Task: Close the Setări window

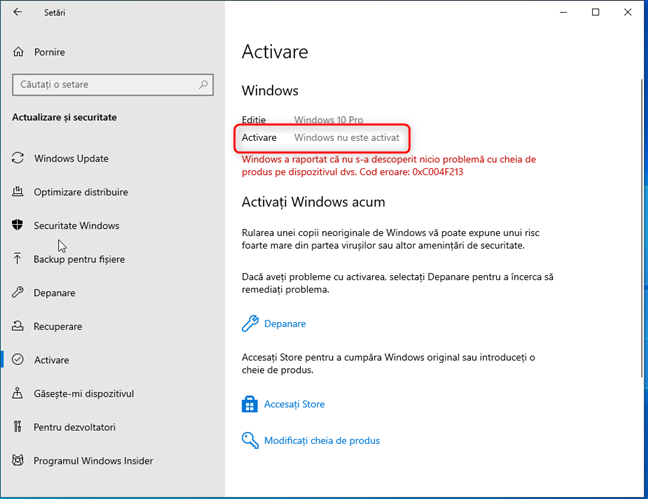Action: [627, 12]
